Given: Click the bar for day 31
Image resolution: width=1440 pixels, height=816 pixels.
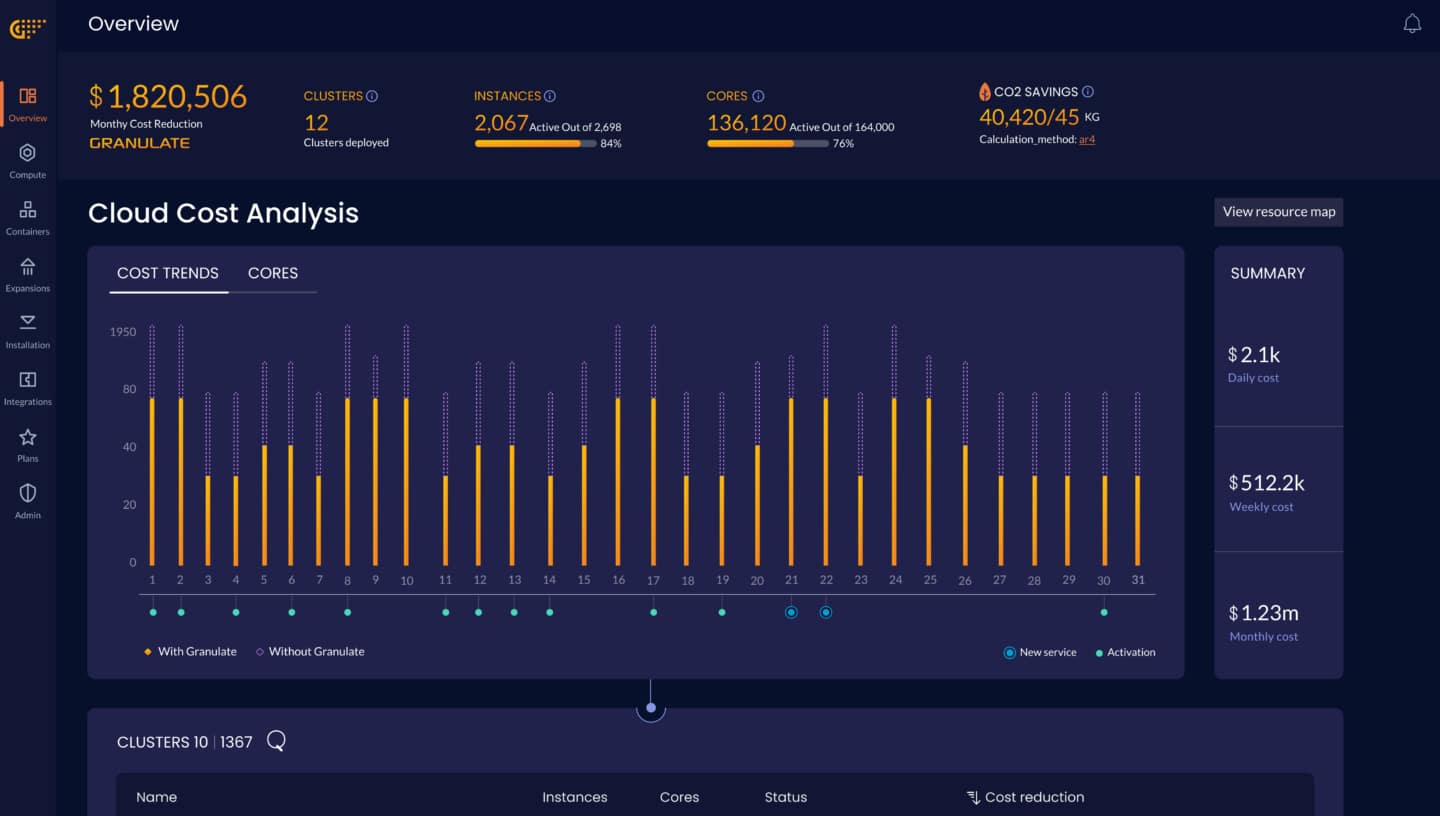Looking at the screenshot, I should [1138, 479].
